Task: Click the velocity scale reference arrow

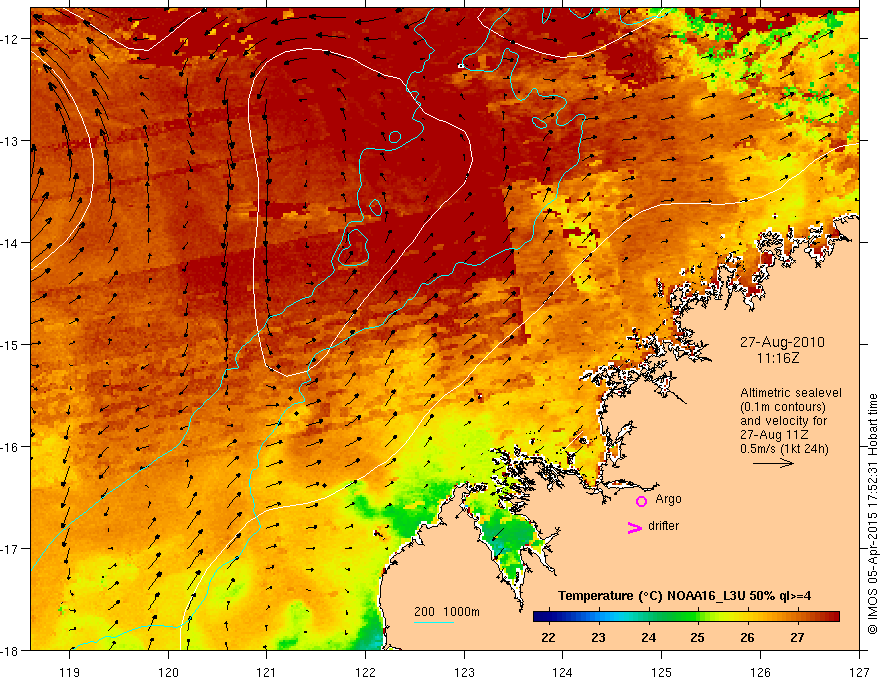Action: coord(773,463)
